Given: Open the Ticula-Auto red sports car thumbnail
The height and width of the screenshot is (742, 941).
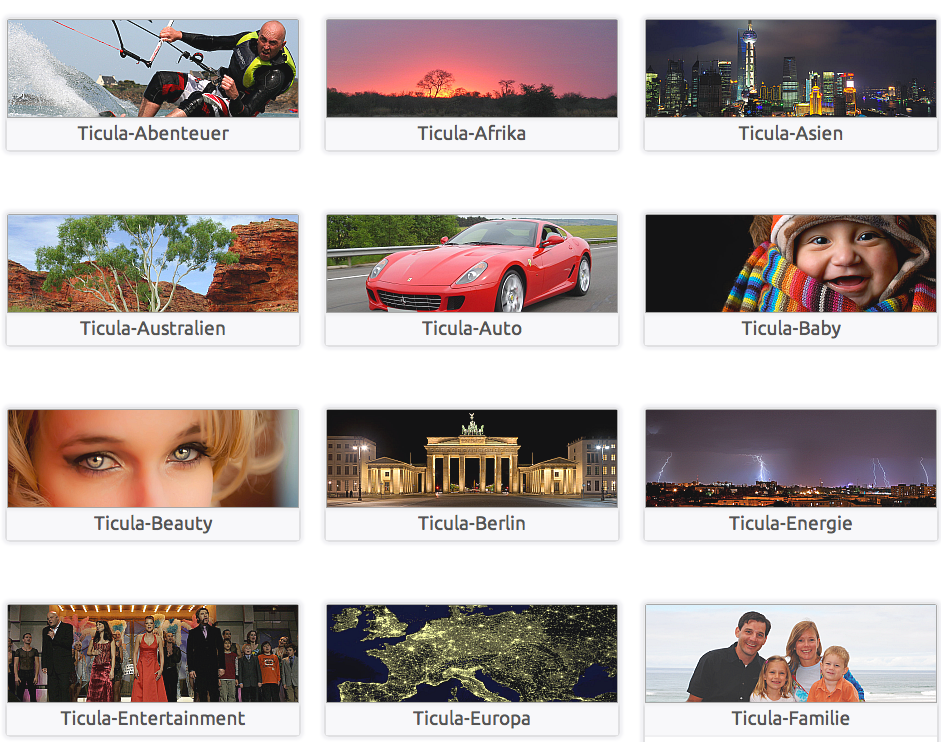Looking at the screenshot, I should click(472, 264).
